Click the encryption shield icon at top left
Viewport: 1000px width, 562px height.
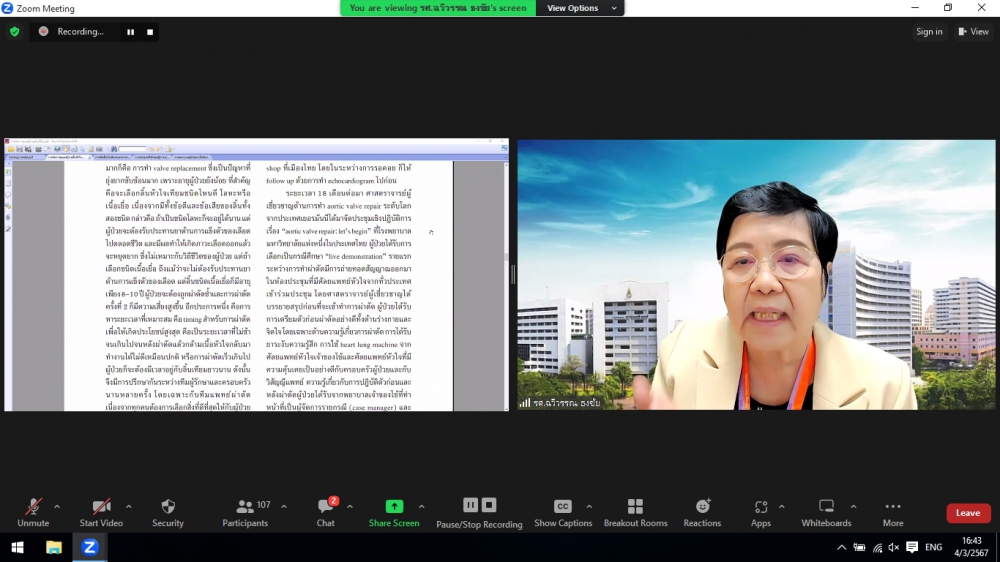click(14, 32)
